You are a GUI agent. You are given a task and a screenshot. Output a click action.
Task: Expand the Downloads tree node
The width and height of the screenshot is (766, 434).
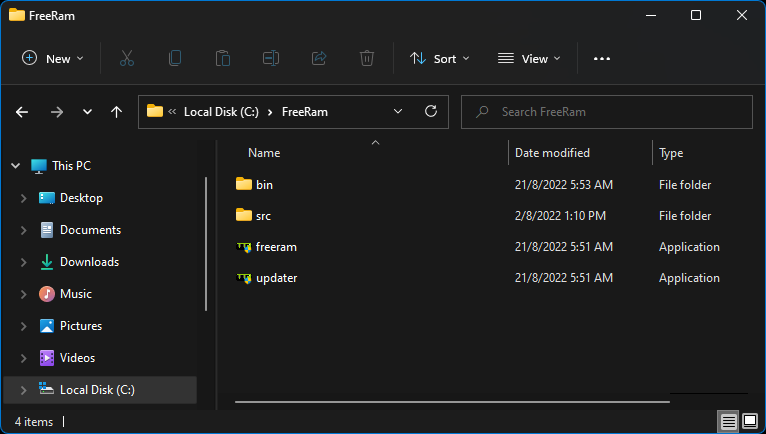[23, 262]
